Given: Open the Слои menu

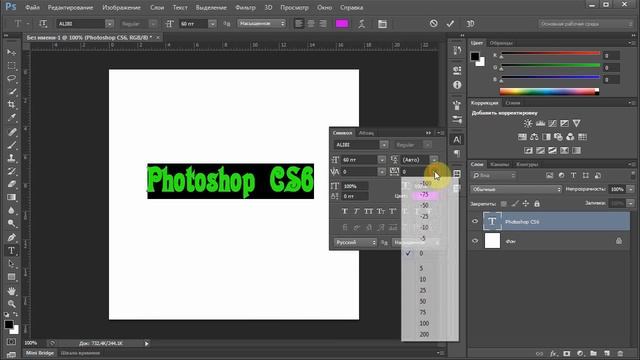Looking at the screenshot, I should click(157, 7).
